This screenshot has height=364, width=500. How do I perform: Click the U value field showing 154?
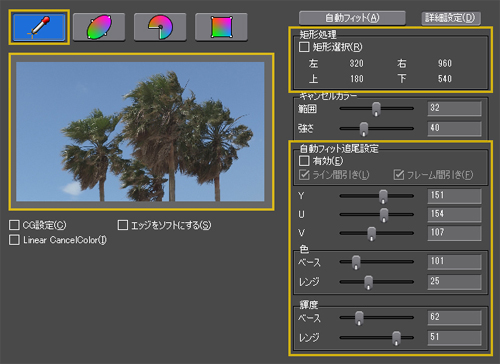[x=454, y=215]
